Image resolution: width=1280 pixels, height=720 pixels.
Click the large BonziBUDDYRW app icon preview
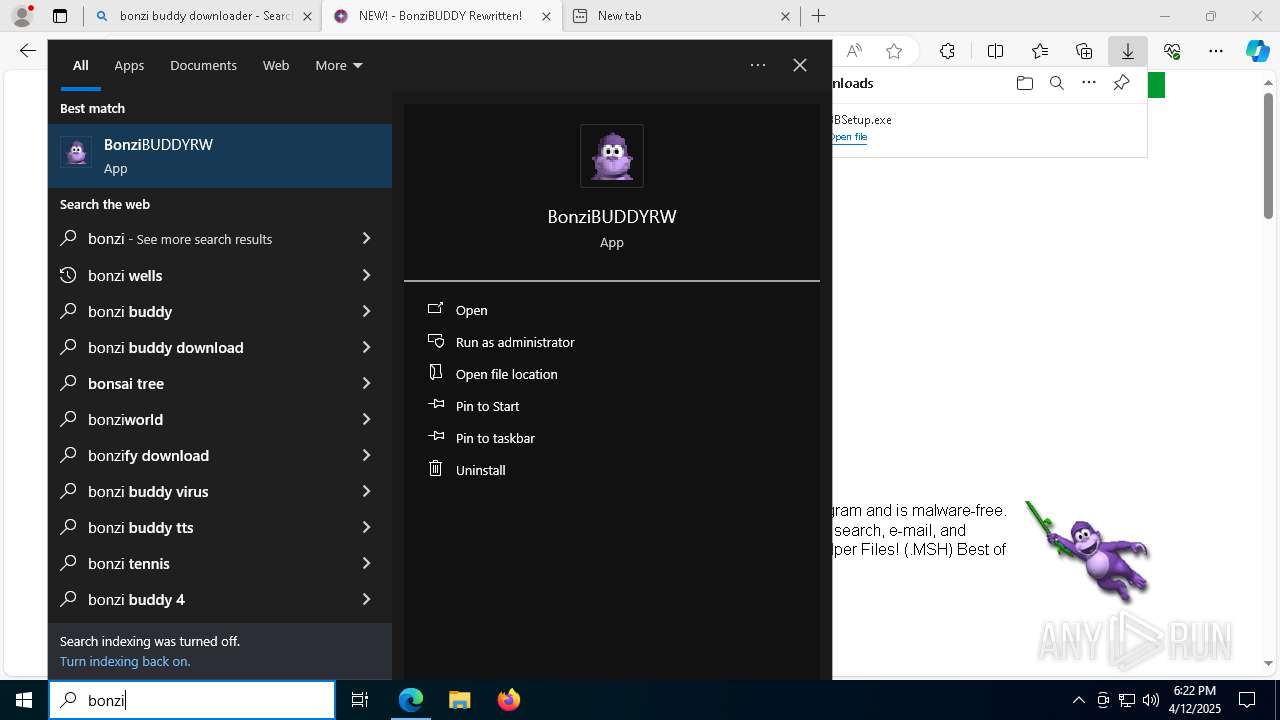612,156
